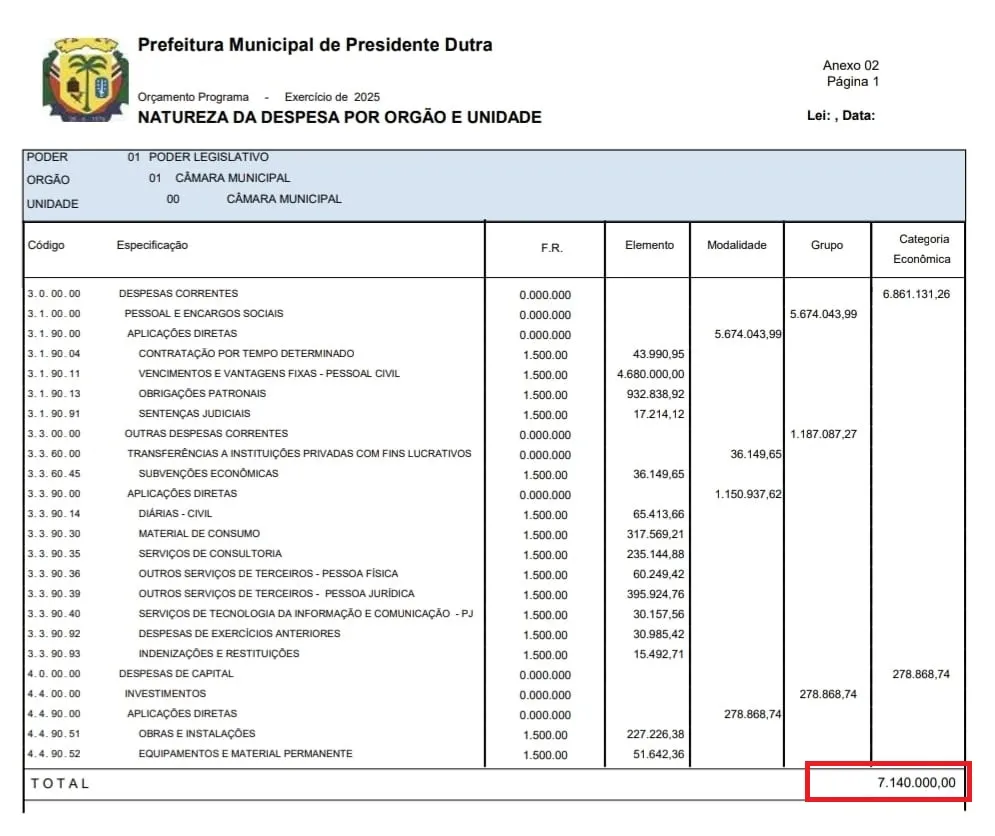Click the value 4.680.000,00
The height and width of the screenshot is (836, 995).
pyautogui.click(x=650, y=375)
